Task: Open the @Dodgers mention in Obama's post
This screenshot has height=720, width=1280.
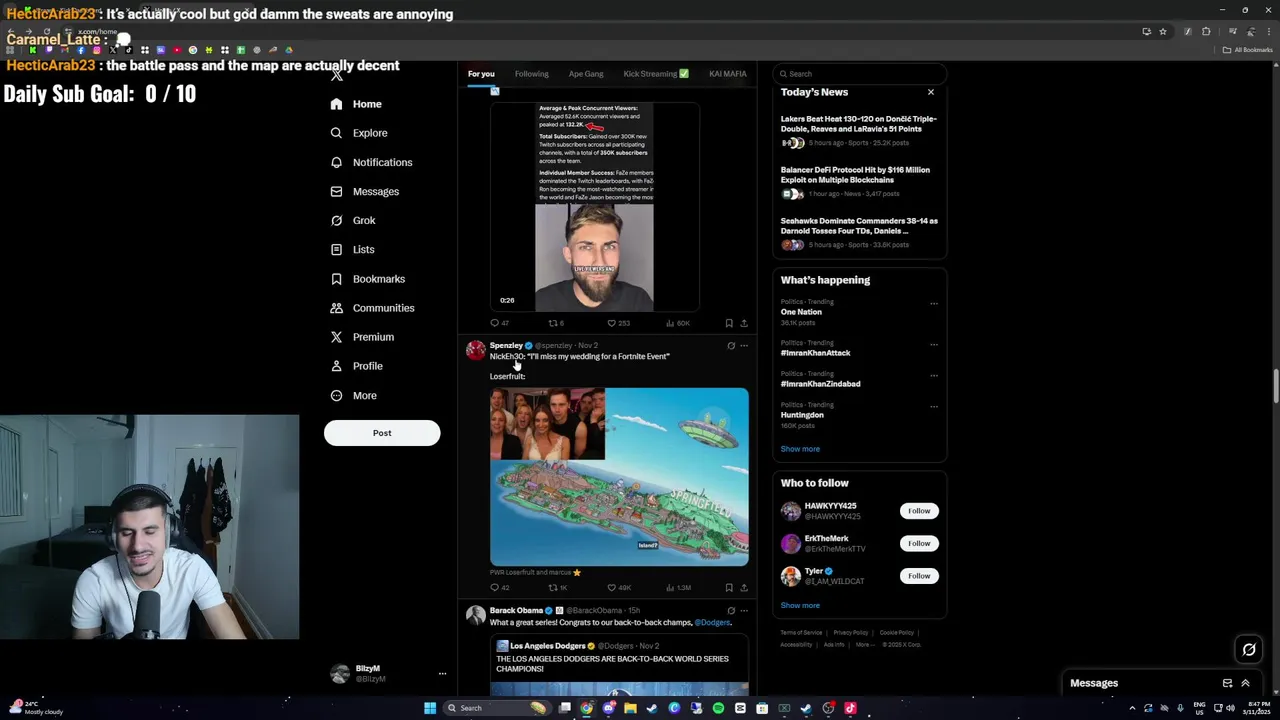Action: (x=713, y=622)
